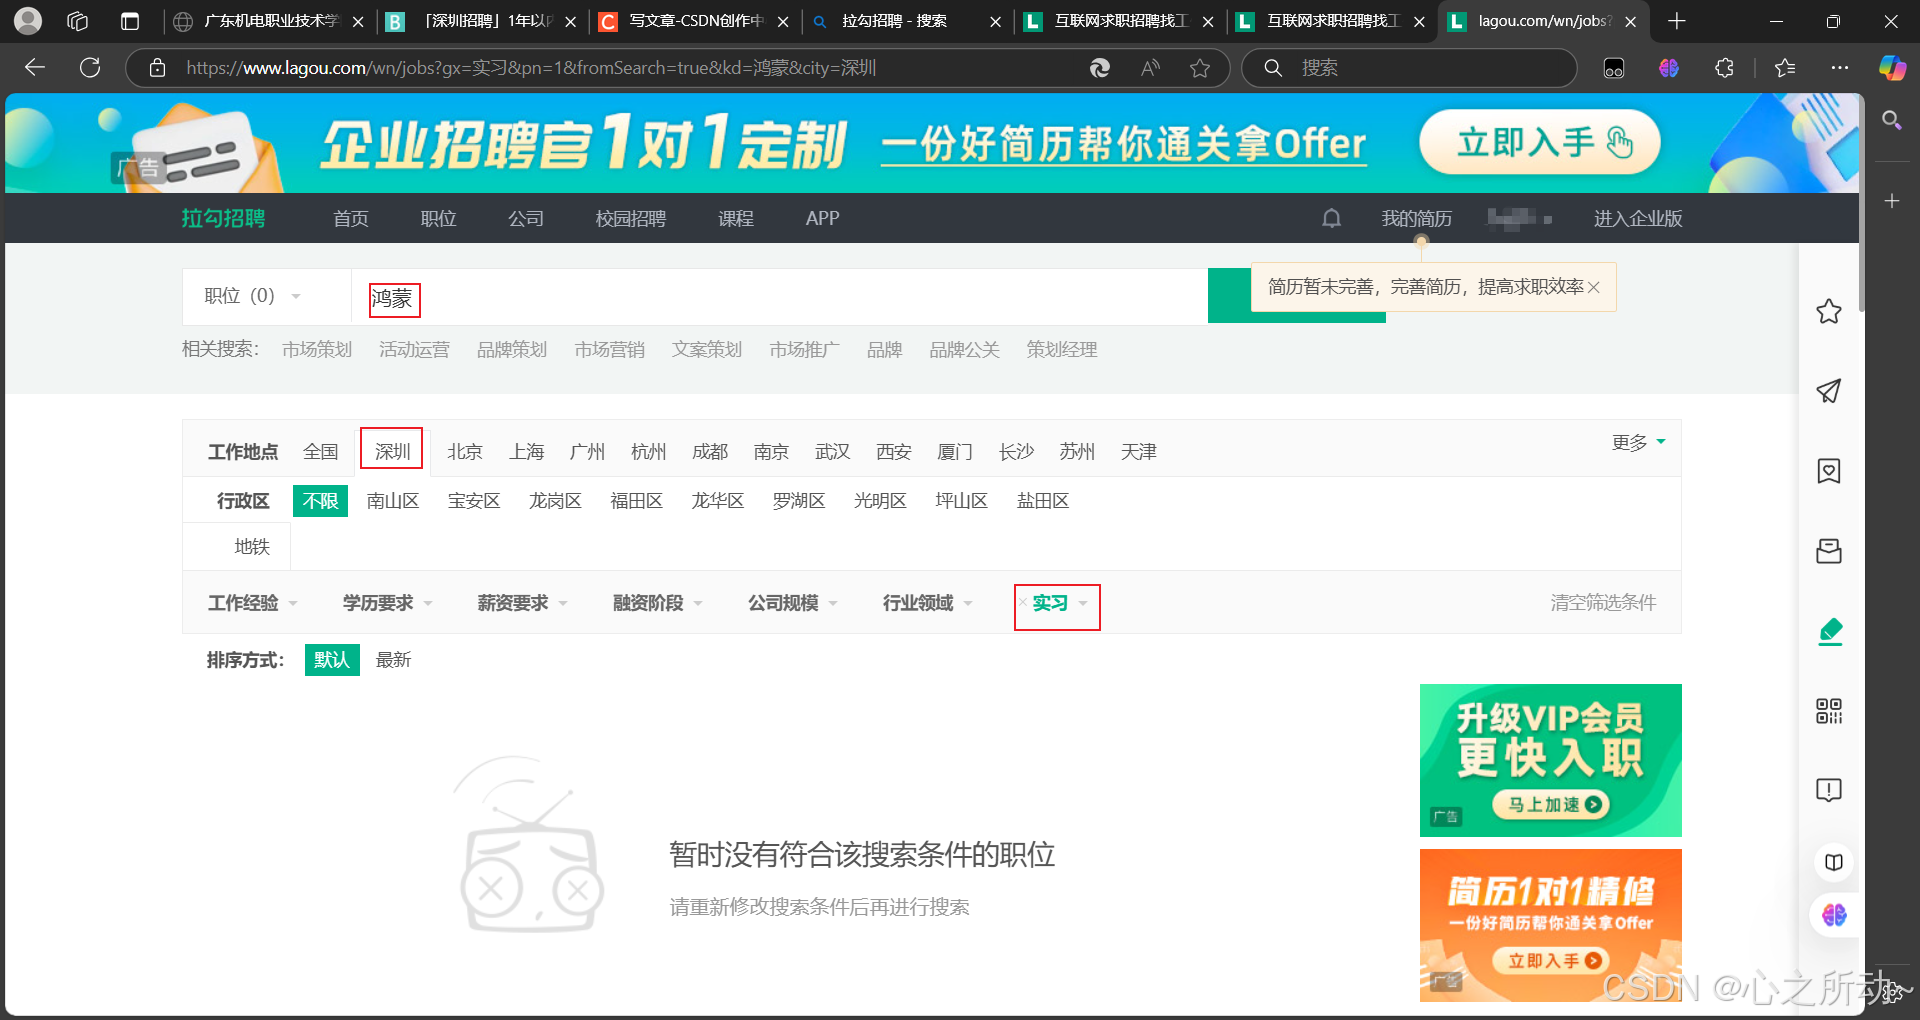1920x1020 pixels.
Task: Open 校园招聘 in Lagou nav
Action: 631,218
